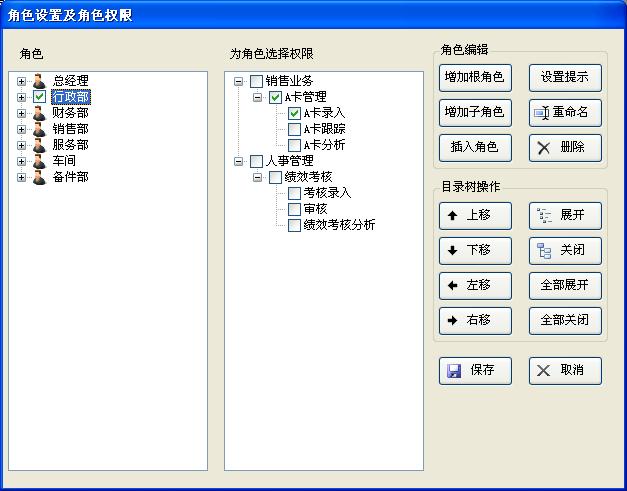Viewport: 627px width, 491px height.
Task: Select the 人事管理 permission label
Action: (290, 161)
